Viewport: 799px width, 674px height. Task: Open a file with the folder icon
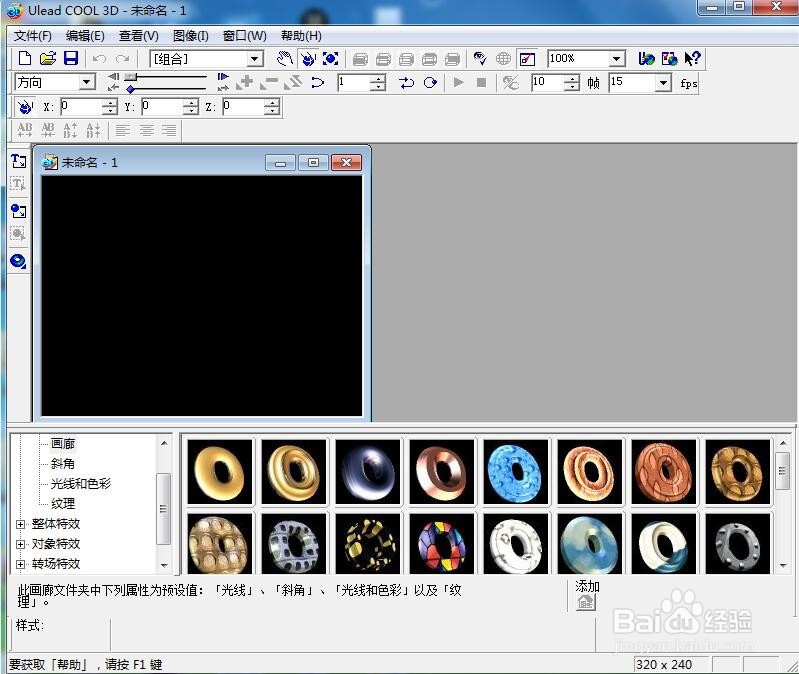(48, 59)
